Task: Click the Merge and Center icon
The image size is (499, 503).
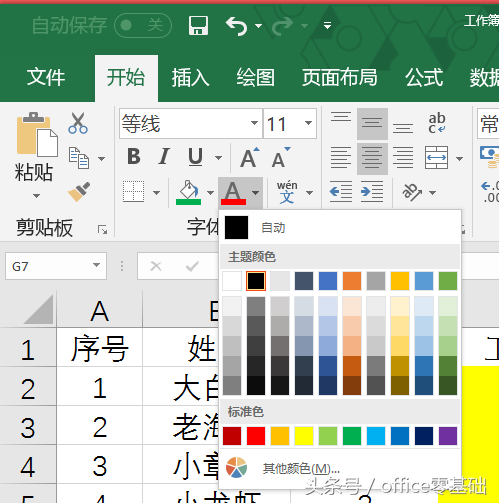Action: pyautogui.click(x=436, y=157)
